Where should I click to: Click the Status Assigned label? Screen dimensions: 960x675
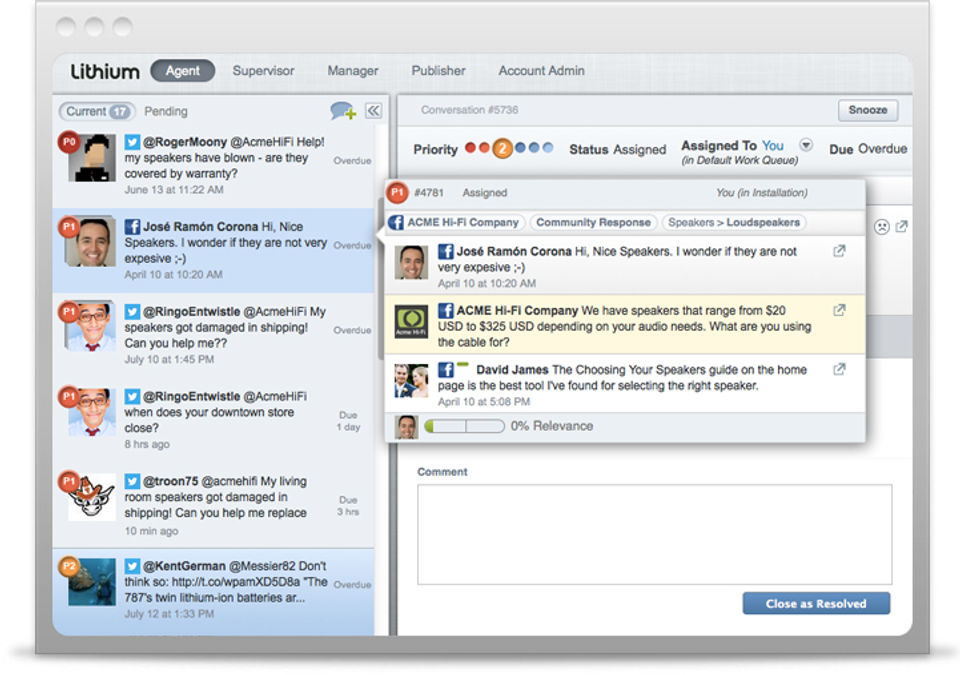(617, 149)
